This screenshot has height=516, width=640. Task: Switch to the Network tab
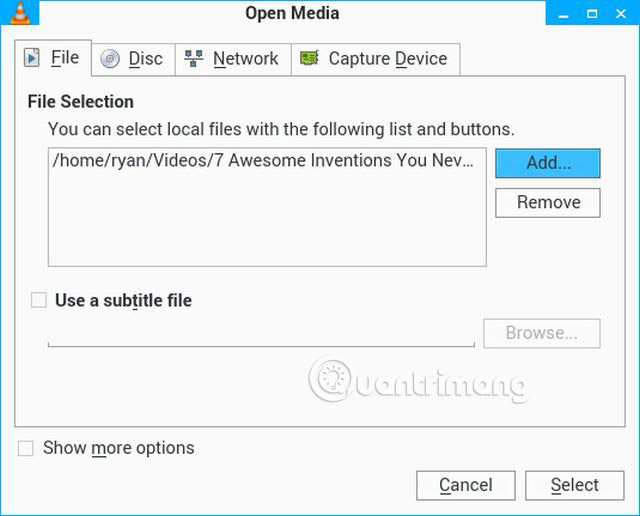[232, 59]
